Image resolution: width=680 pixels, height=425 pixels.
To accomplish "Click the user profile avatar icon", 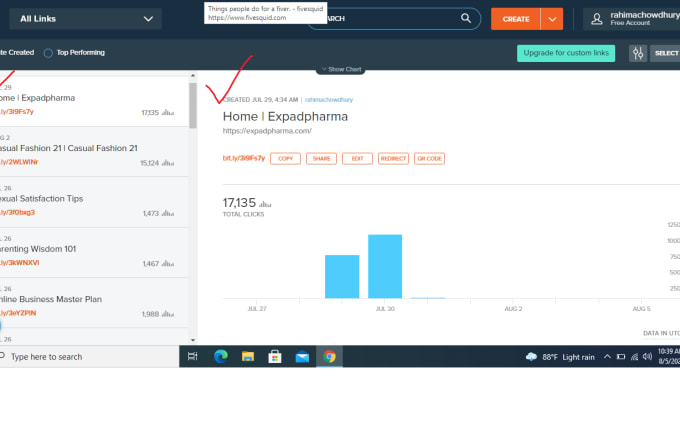I will pyautogui.click(x=597, y=19).
